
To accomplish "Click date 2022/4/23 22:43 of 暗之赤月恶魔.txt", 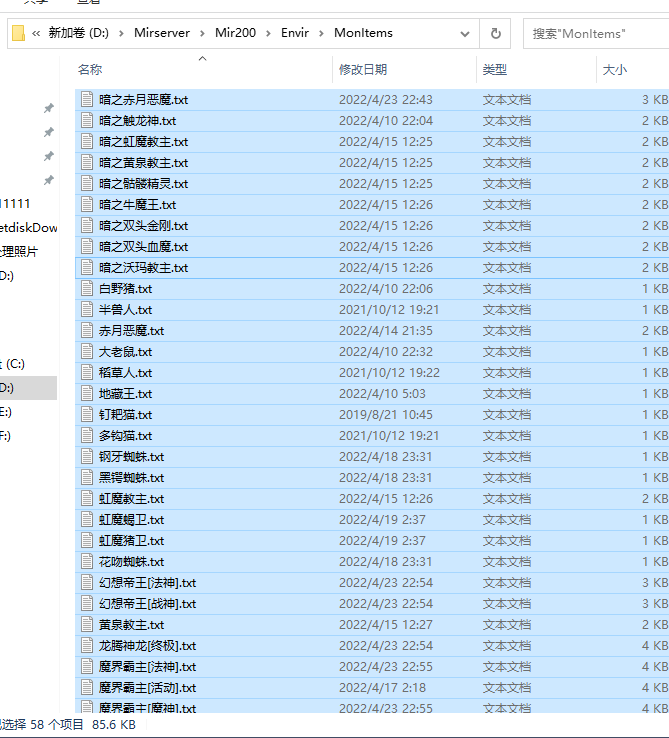I will (x=386, y=100).
